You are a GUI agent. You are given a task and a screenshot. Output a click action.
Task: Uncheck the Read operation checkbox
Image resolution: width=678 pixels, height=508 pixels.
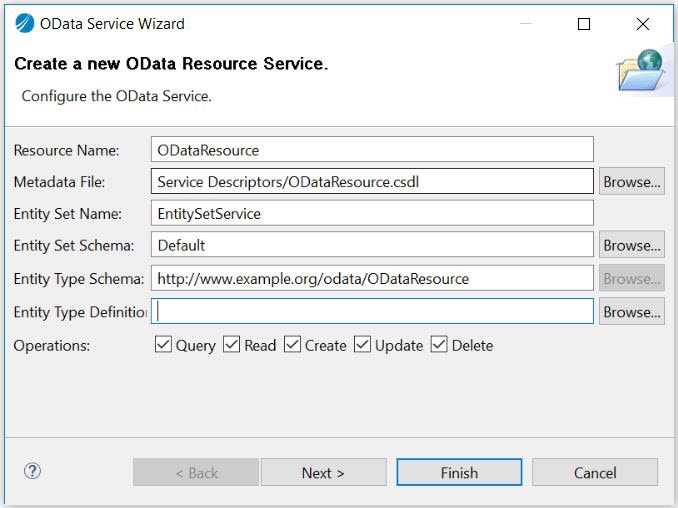[x=232, y=345]
